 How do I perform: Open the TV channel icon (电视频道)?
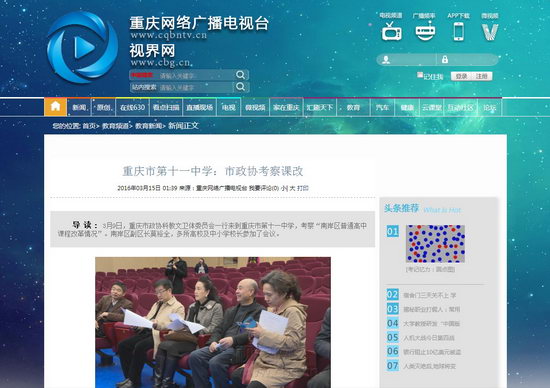[x=391, y=31]
